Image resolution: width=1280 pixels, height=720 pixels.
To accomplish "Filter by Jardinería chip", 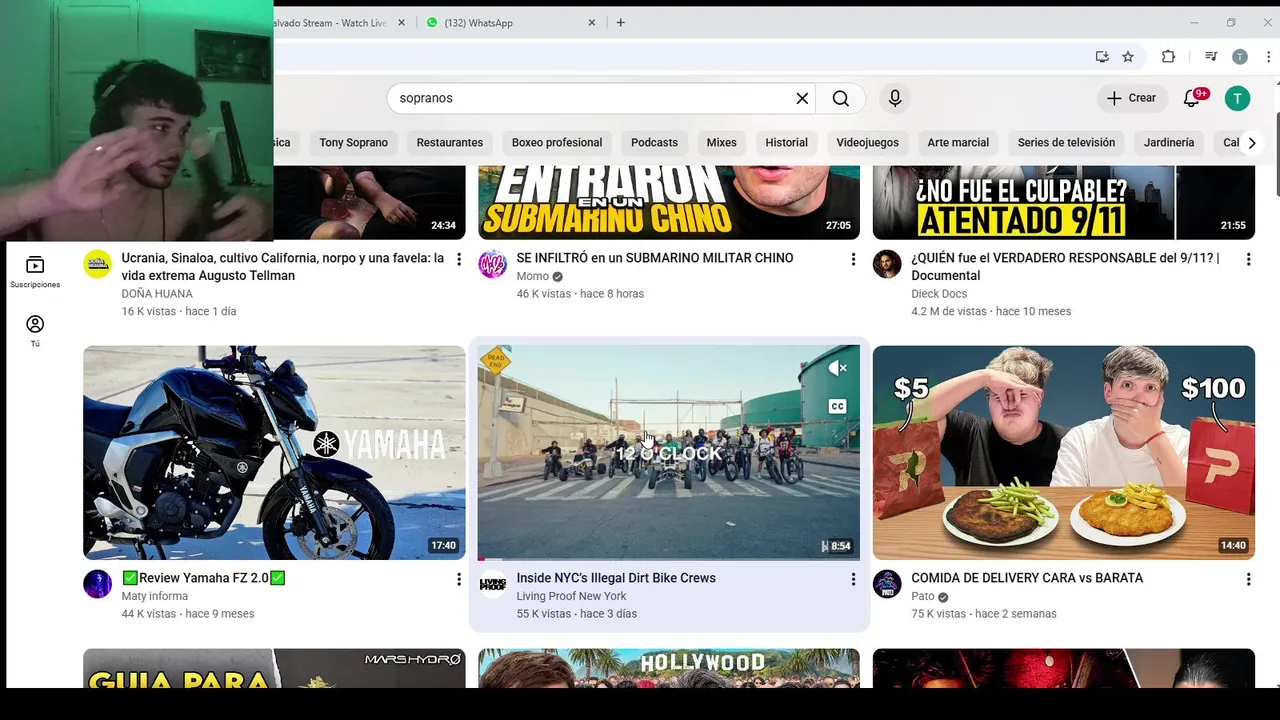I will click(x=1169, y=142).
